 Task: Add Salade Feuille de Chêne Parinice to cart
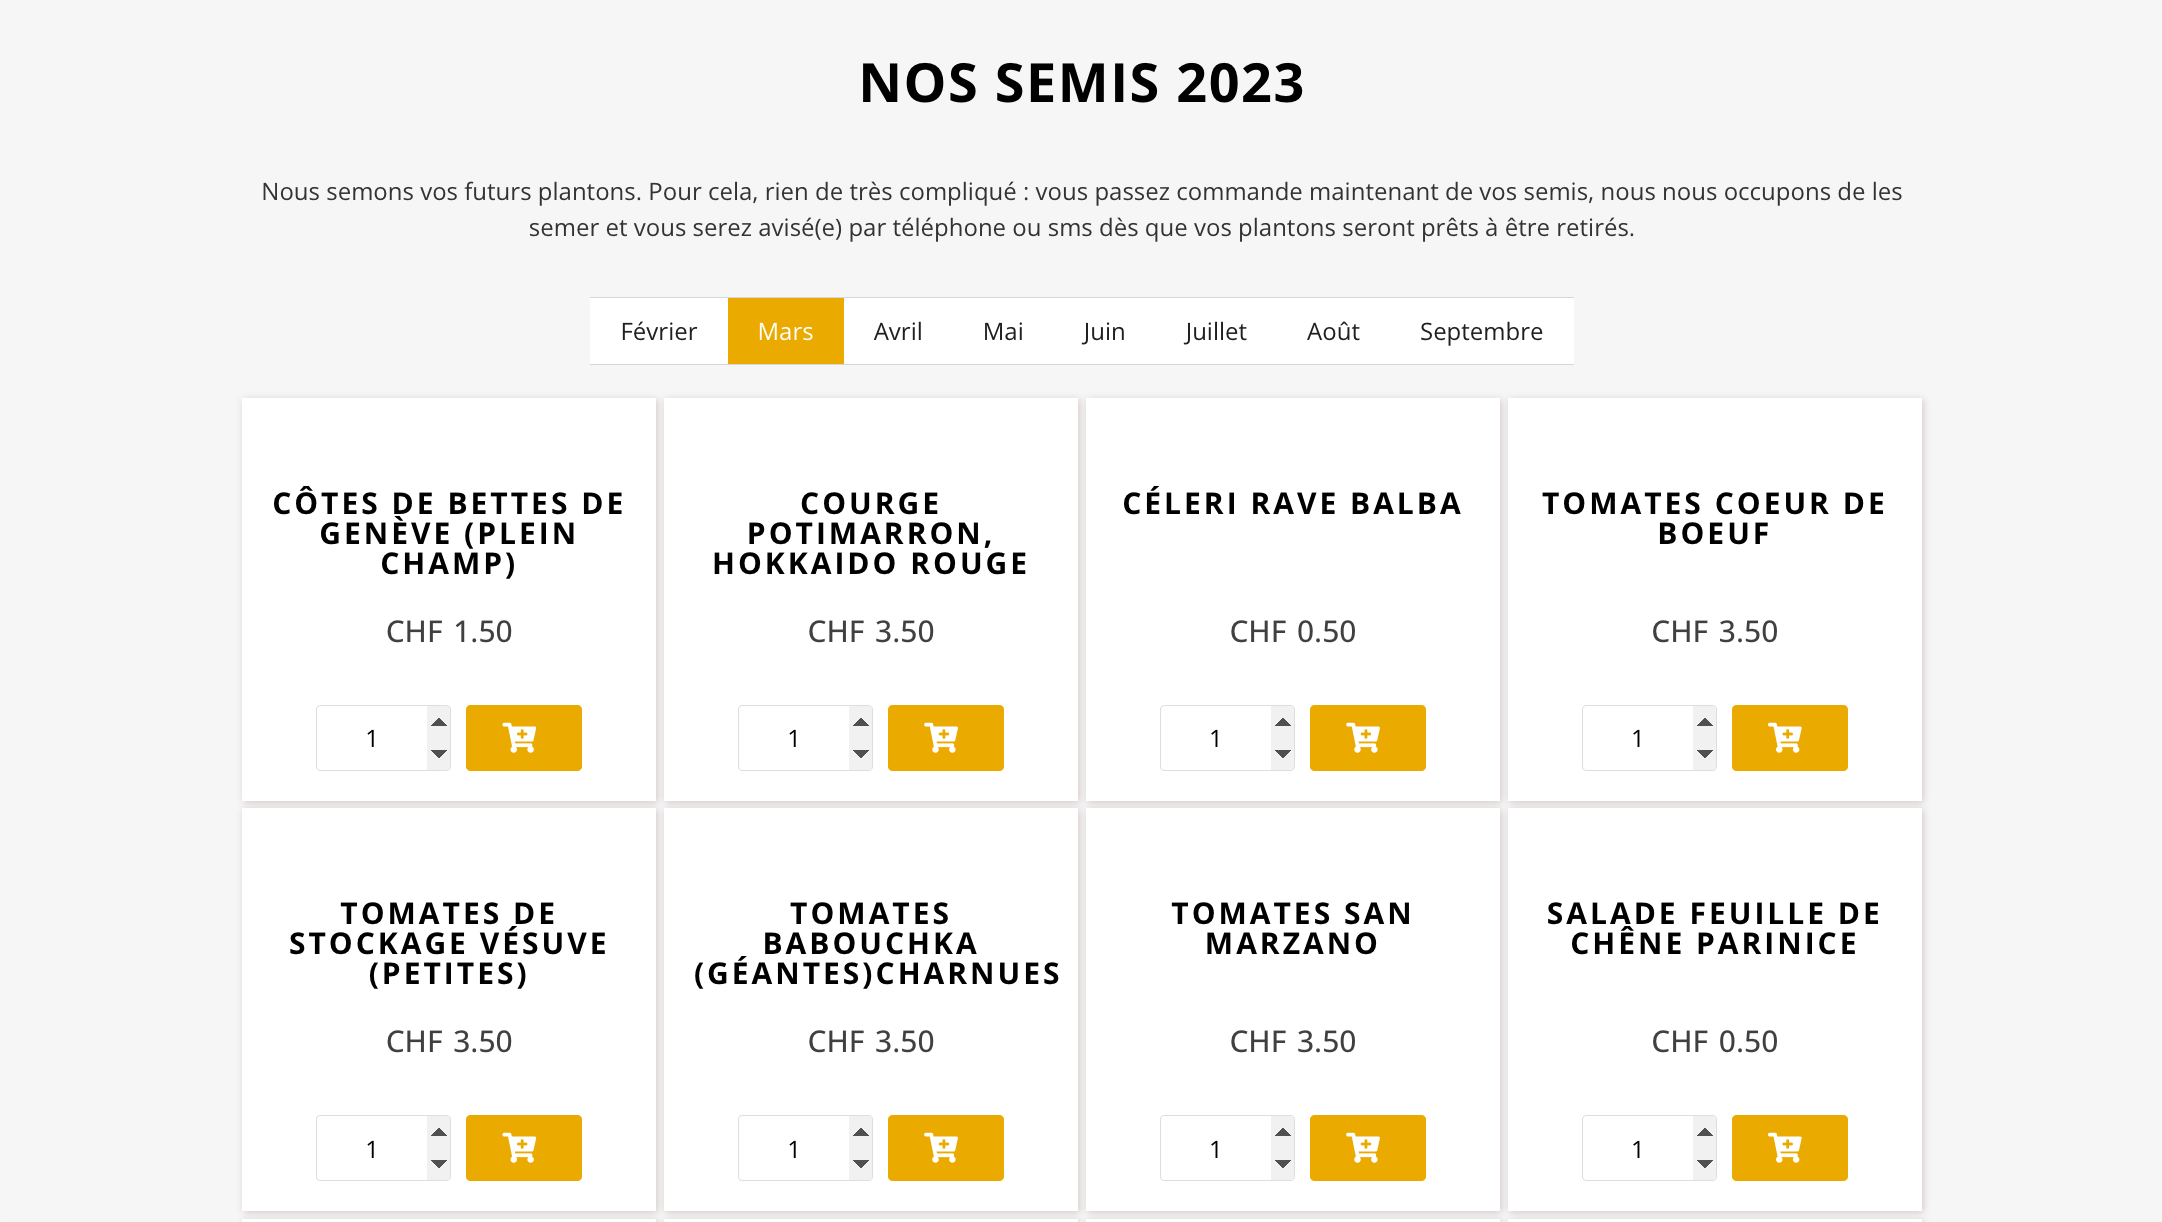click(x=1789, y=1148)
